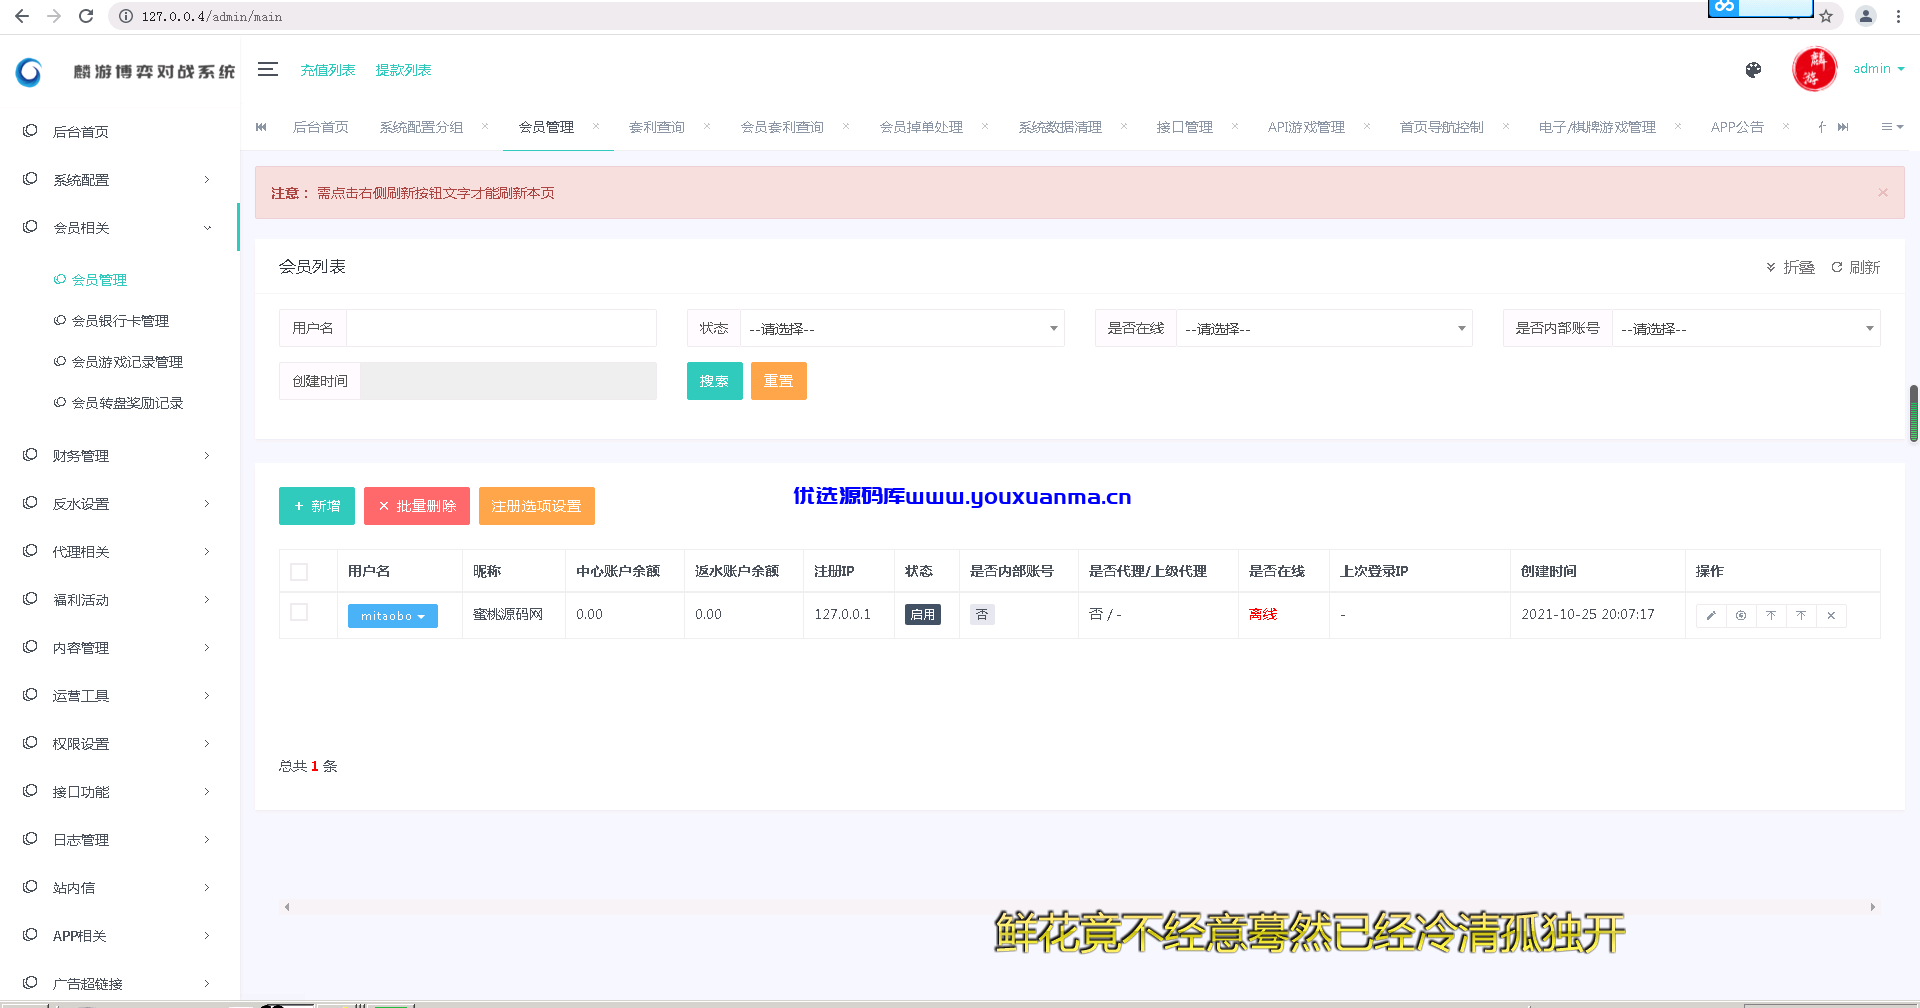Click the circular refresh icon in mitaobo row
This screenshot has height=1008, width=1920.
point(1741,615)
